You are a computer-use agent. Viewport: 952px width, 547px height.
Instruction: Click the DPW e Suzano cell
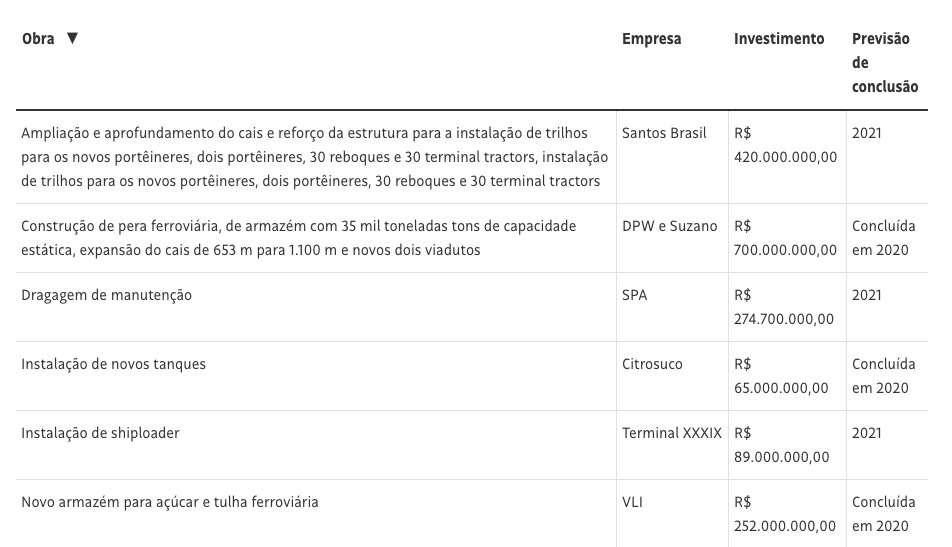click(669, 226)
